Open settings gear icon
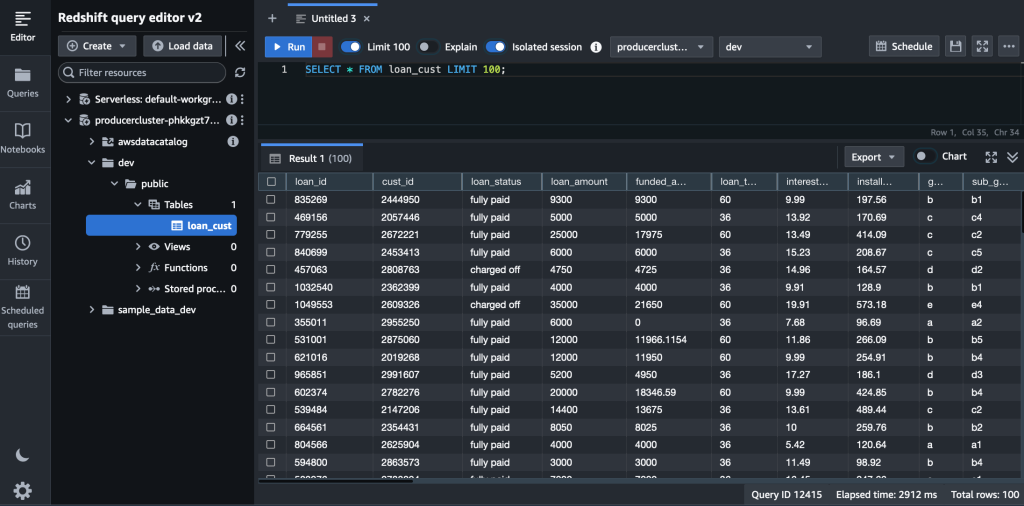The height and width of the screenshot is (506, 1024). (22, 490)
